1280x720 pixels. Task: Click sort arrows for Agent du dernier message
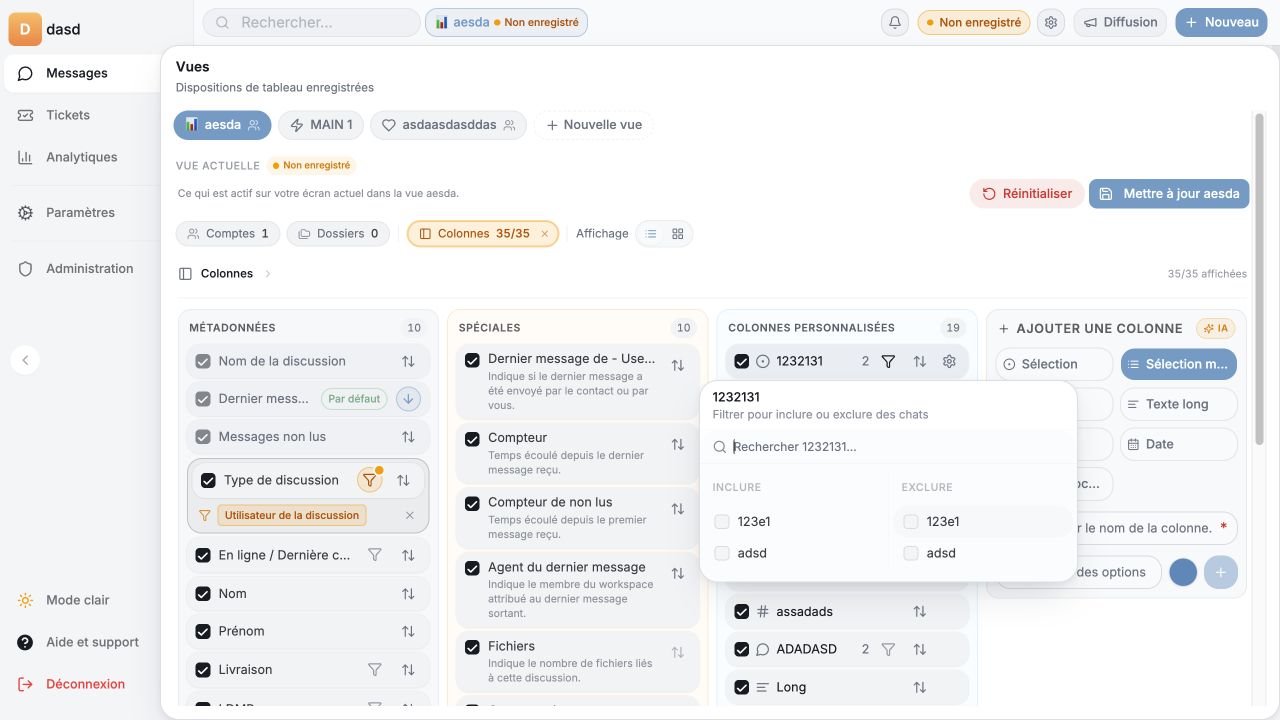677,573
